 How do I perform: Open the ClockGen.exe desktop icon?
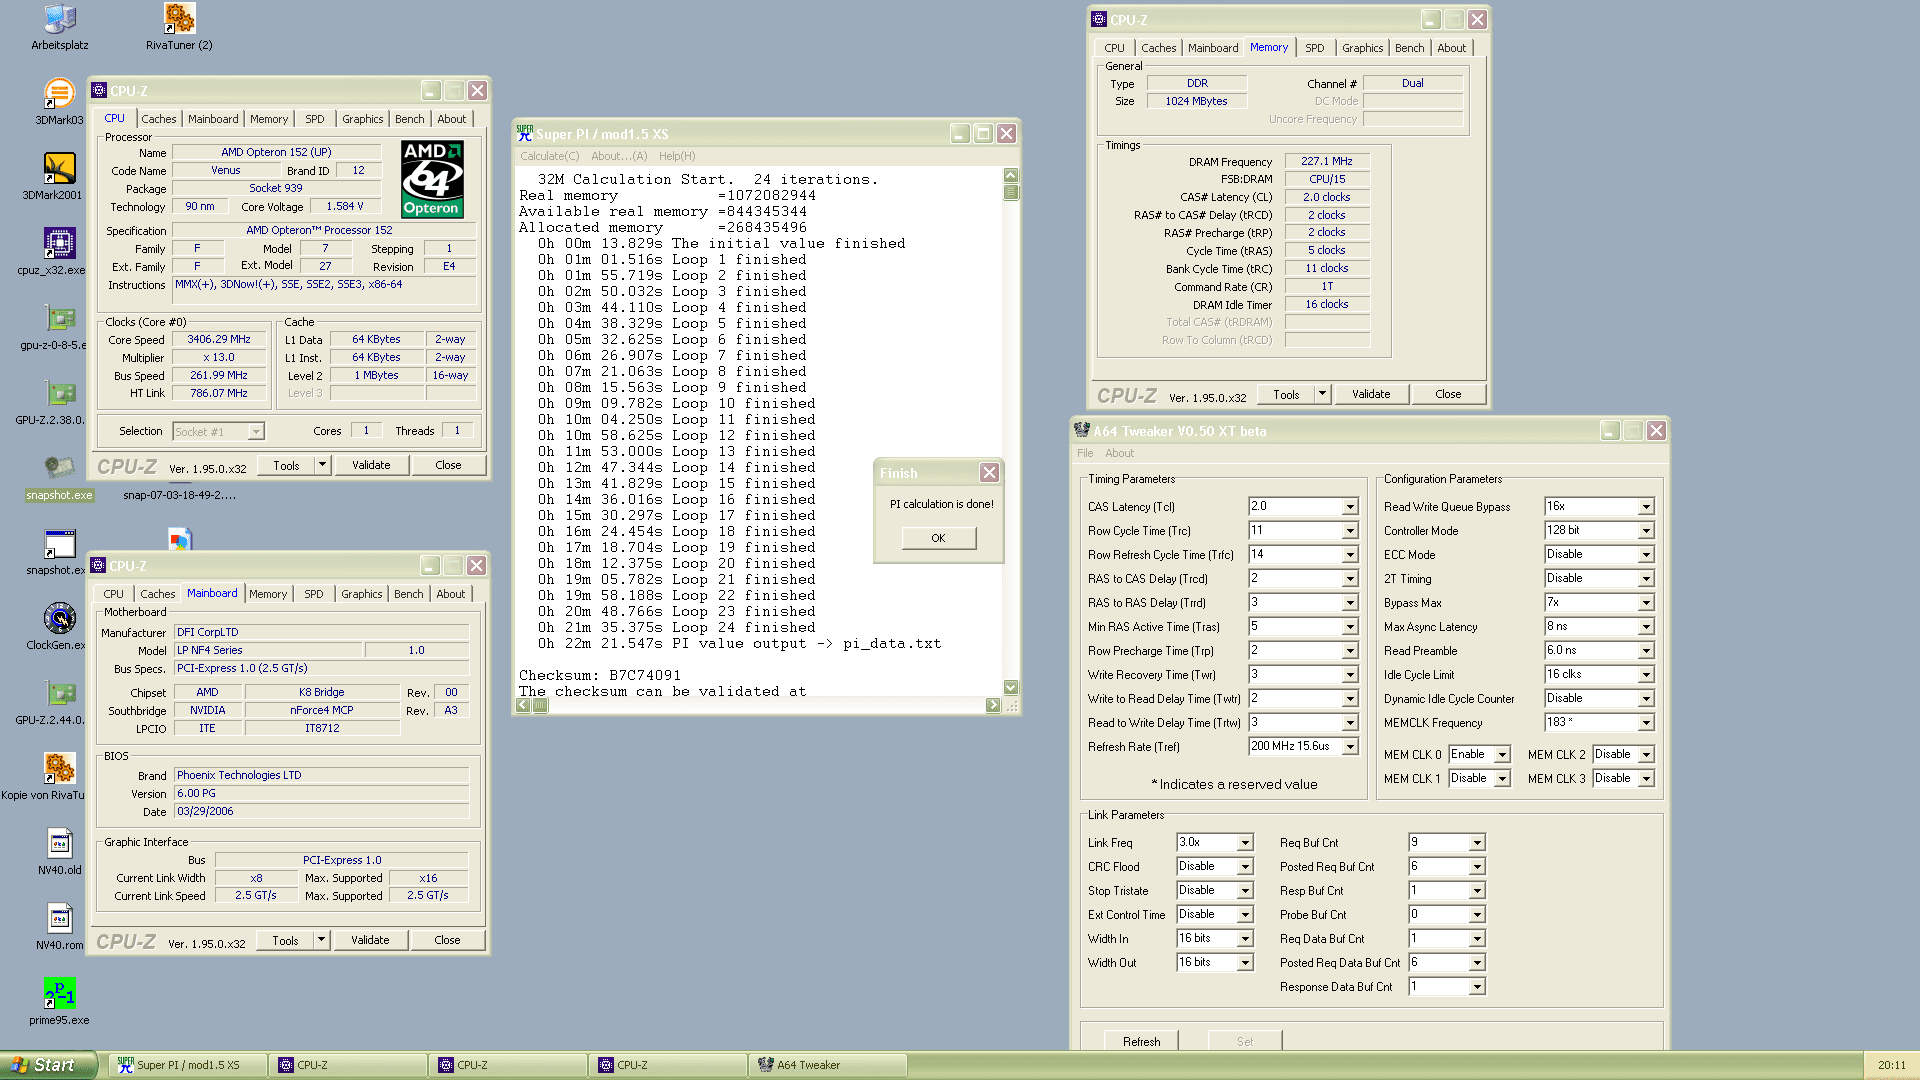click(59, 627)
